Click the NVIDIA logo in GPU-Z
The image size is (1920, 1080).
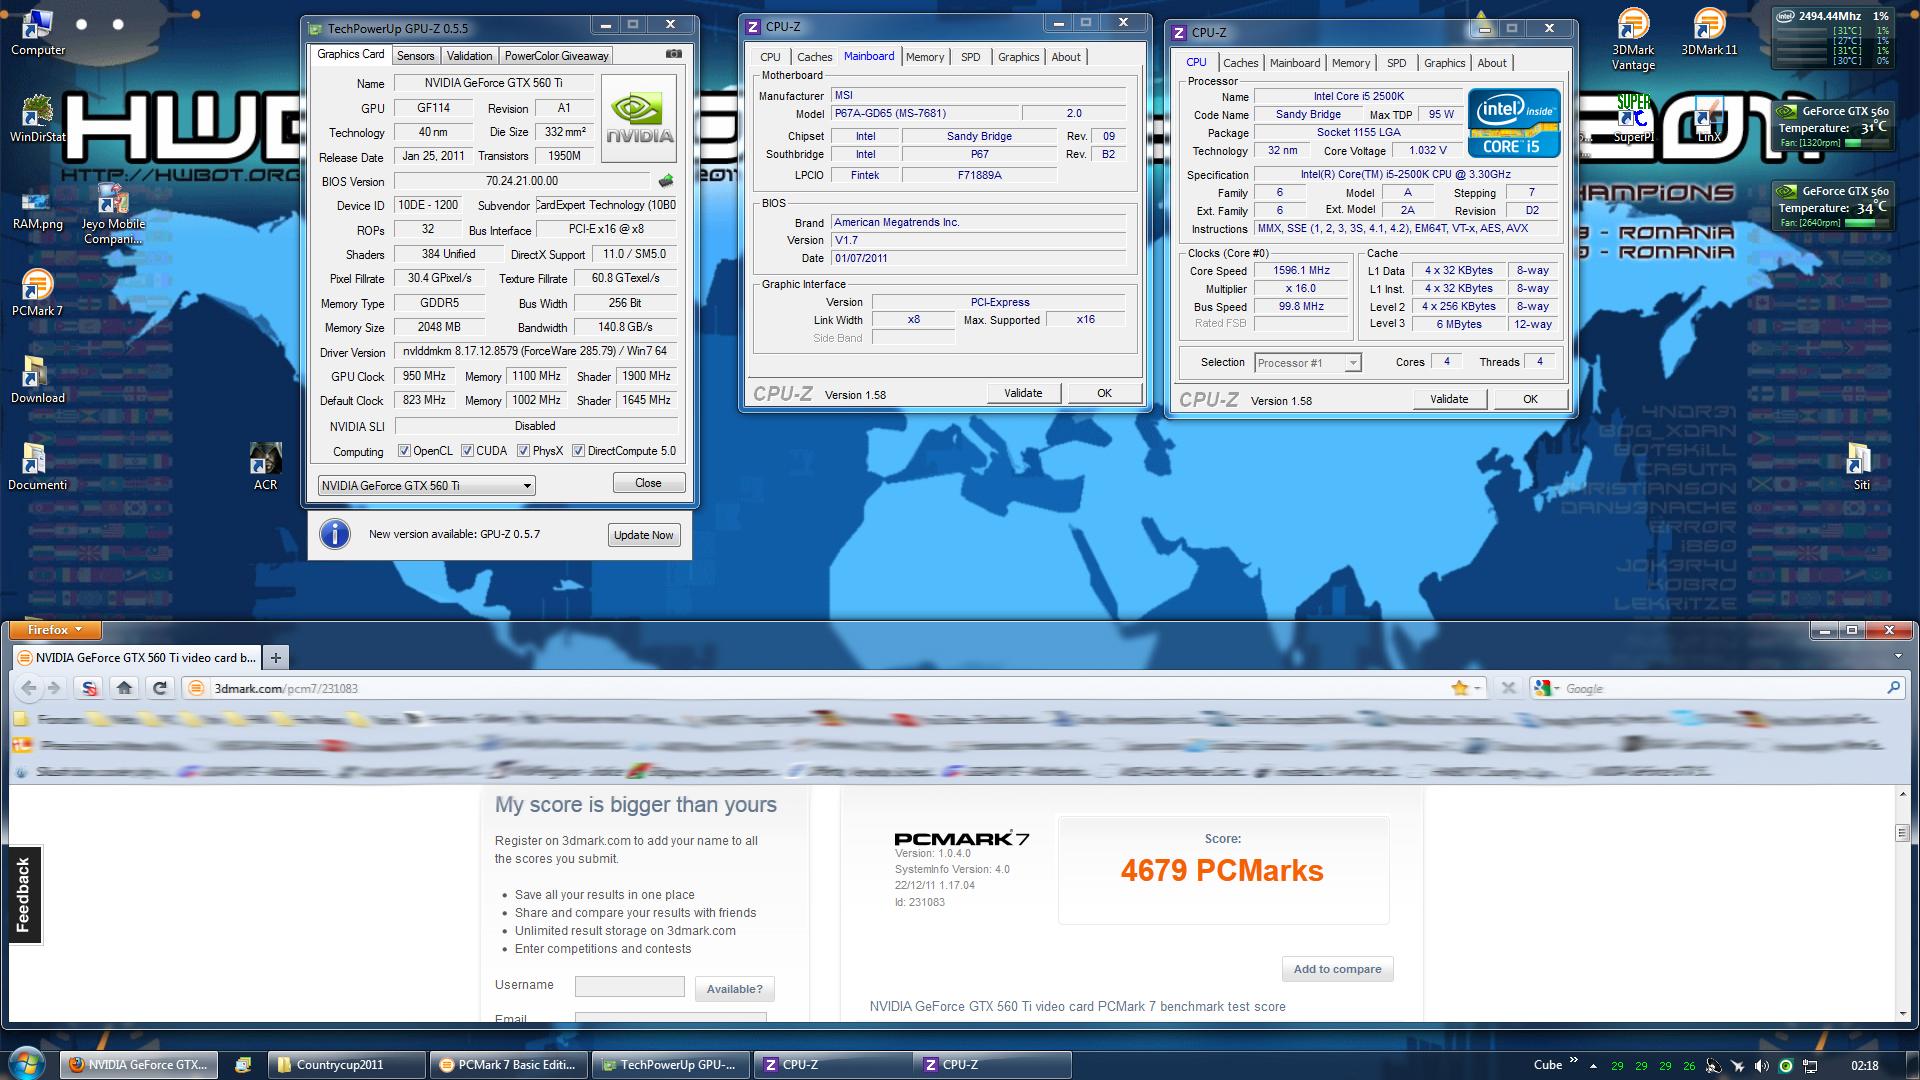639,118
